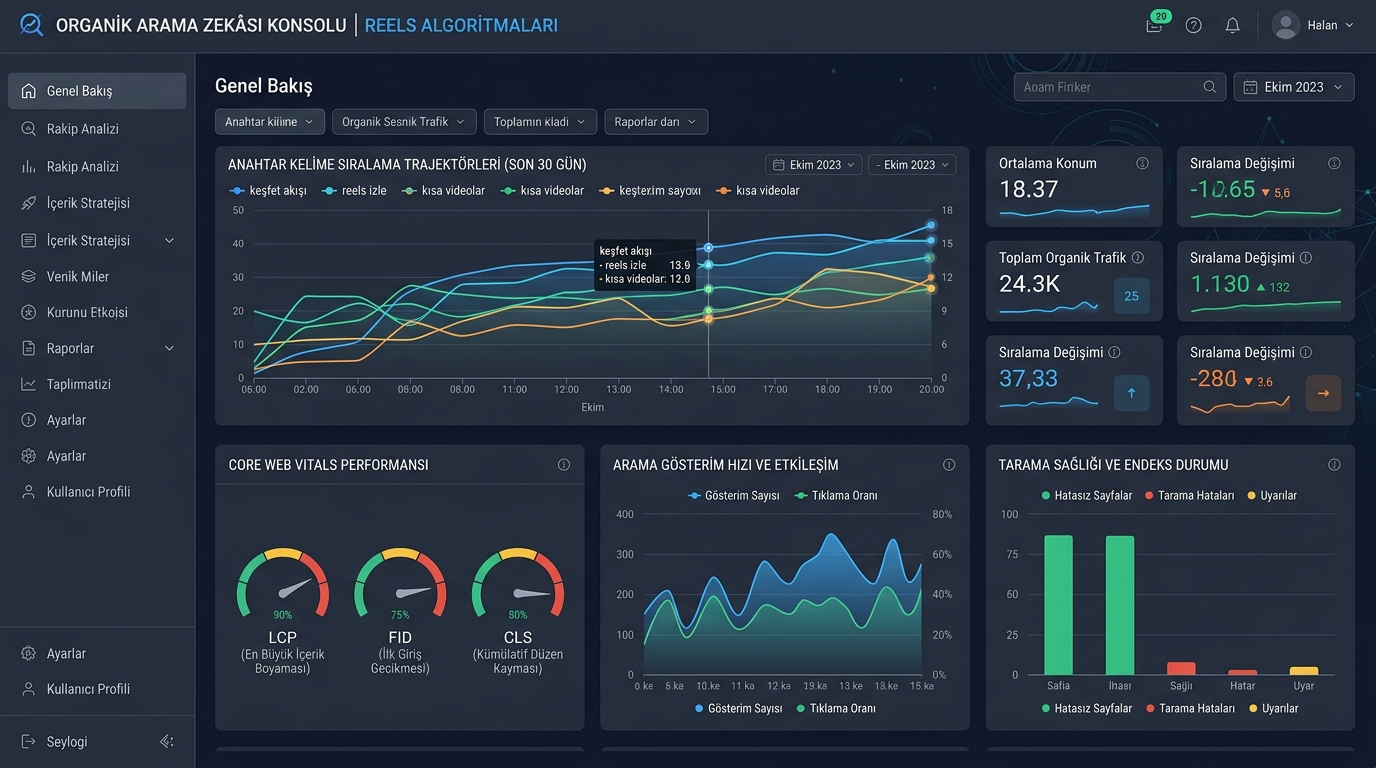Select Taplimatizi in the sidebar
Image resolution: width=1376 pixels, height=768 pixels.
[97, 385]
